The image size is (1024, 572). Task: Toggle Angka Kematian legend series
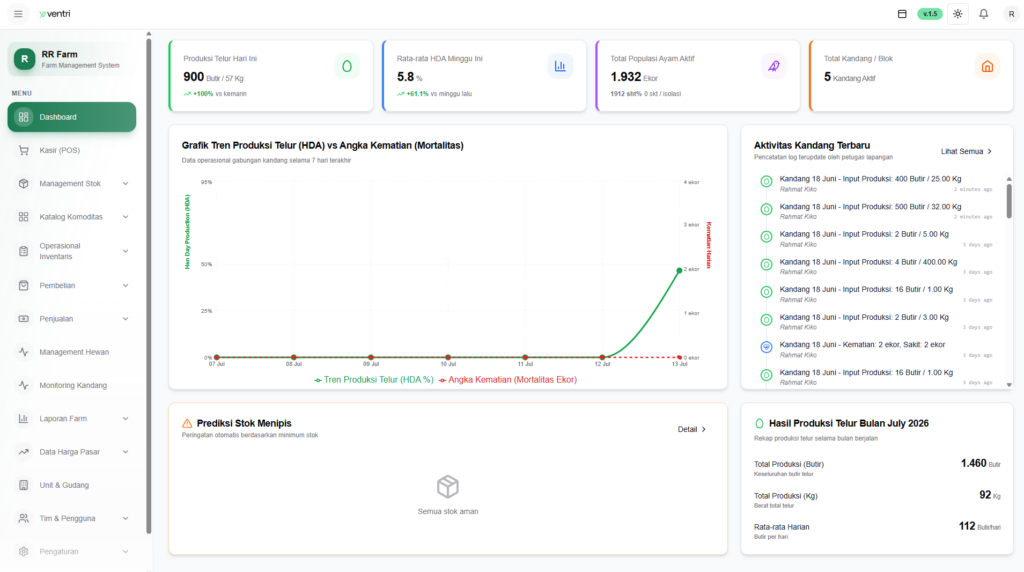coord(508,379)
